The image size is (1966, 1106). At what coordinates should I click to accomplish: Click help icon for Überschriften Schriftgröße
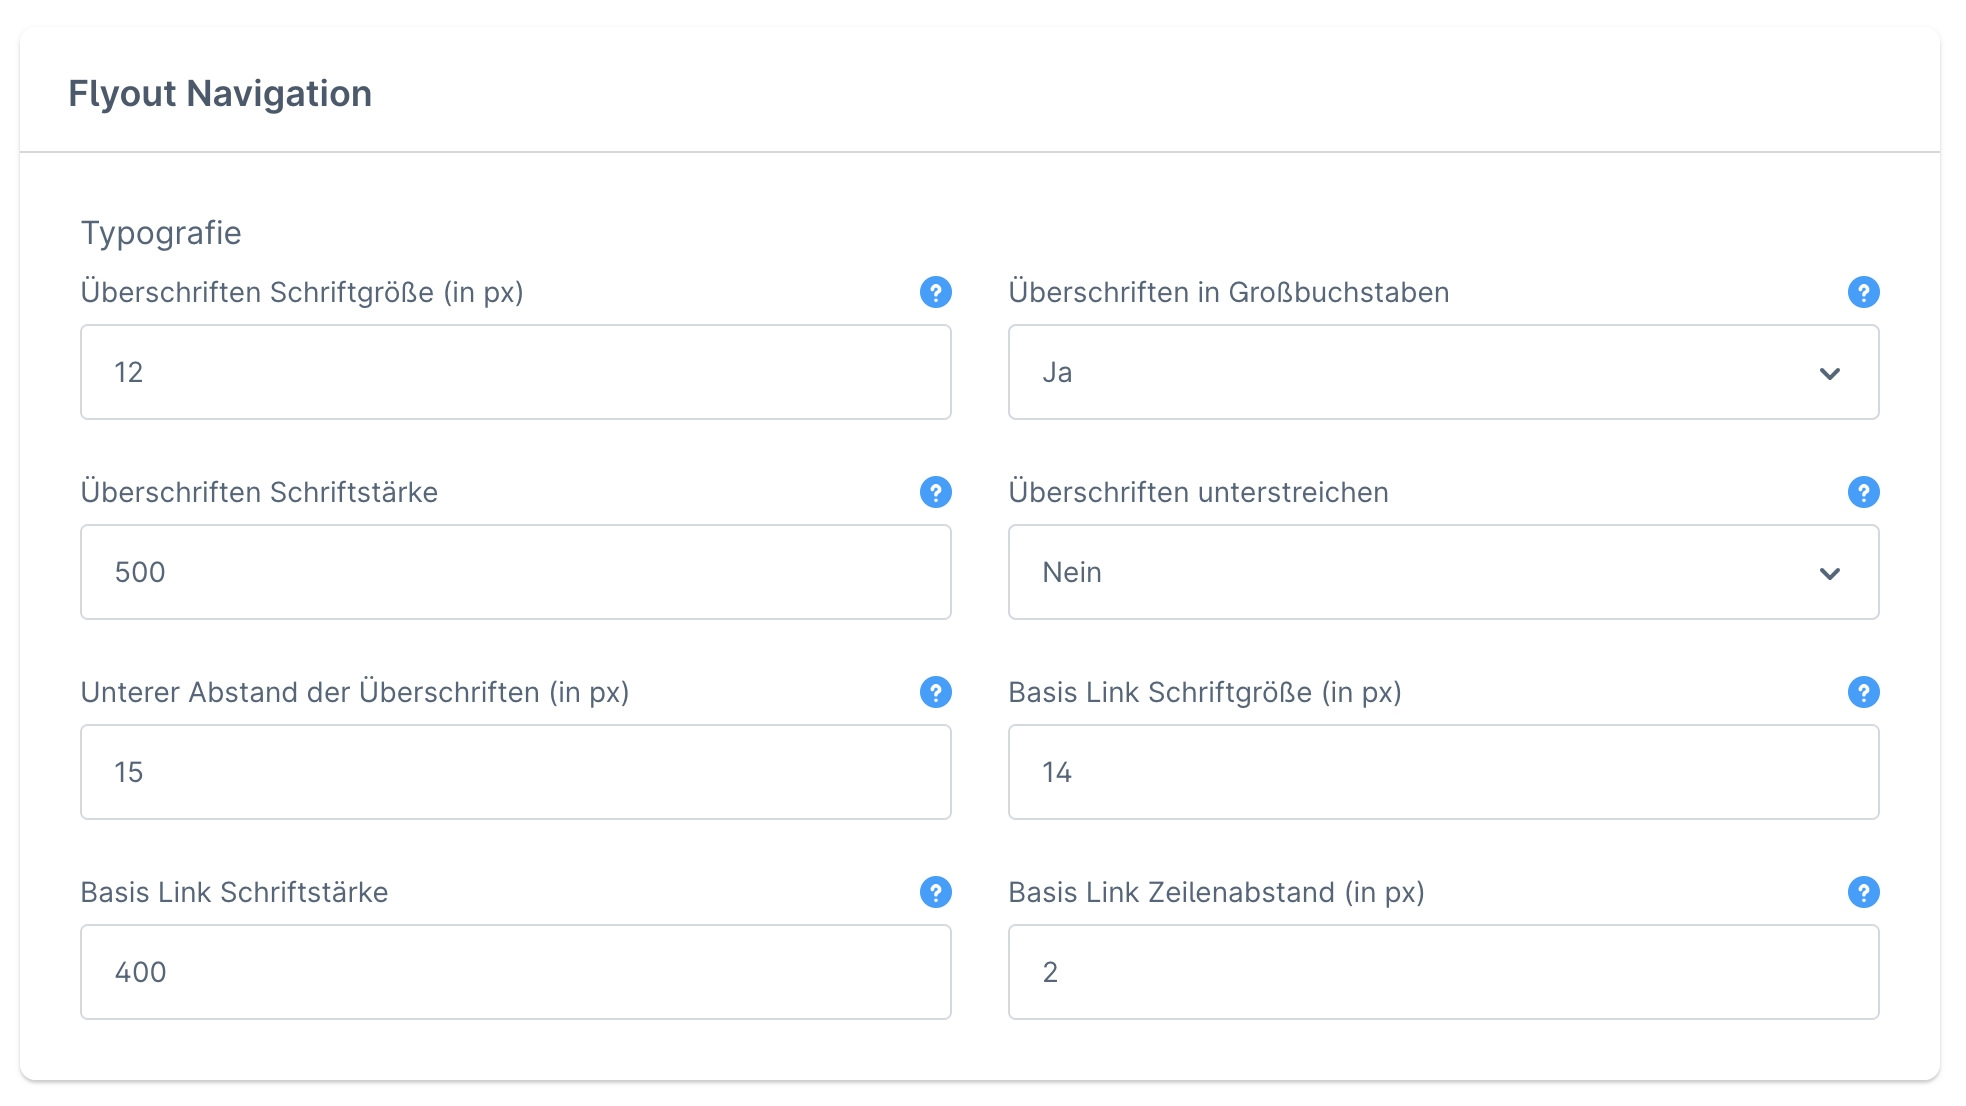tap(935, 292)
